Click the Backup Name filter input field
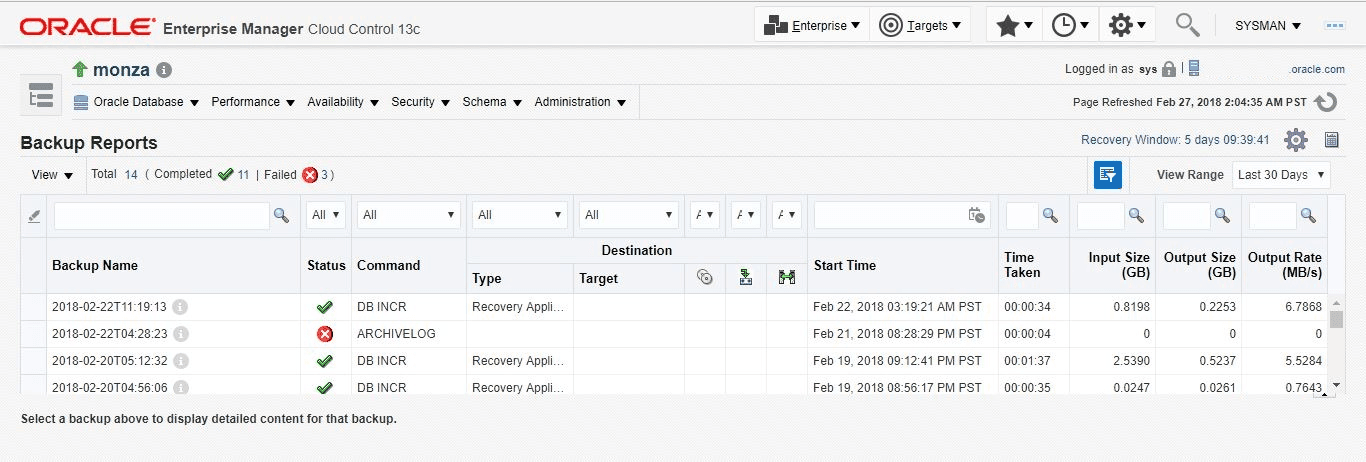Screen dimensions: 1366x462 coord(162,215)
